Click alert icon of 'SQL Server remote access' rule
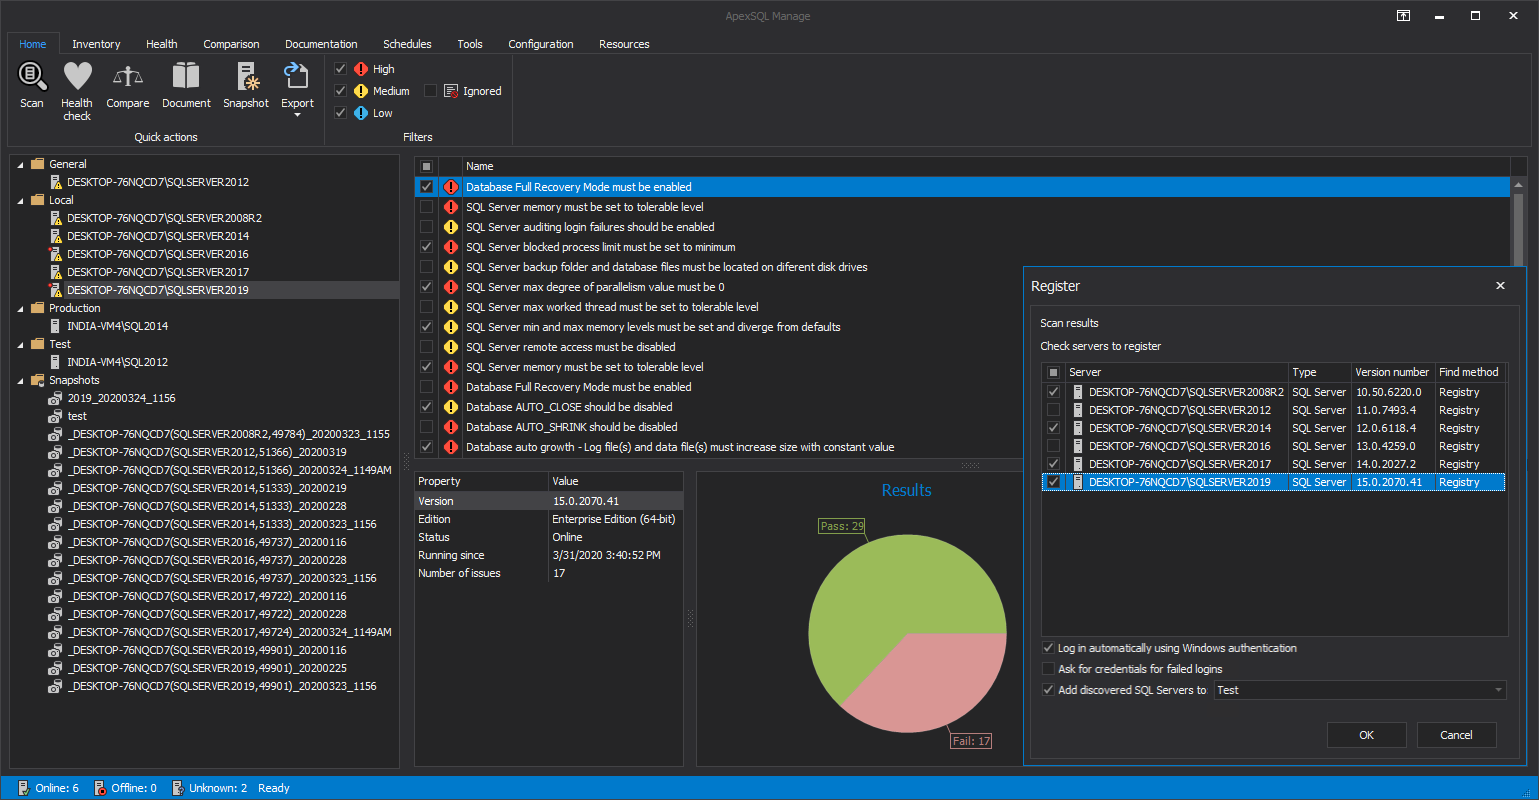 point(450,347)
